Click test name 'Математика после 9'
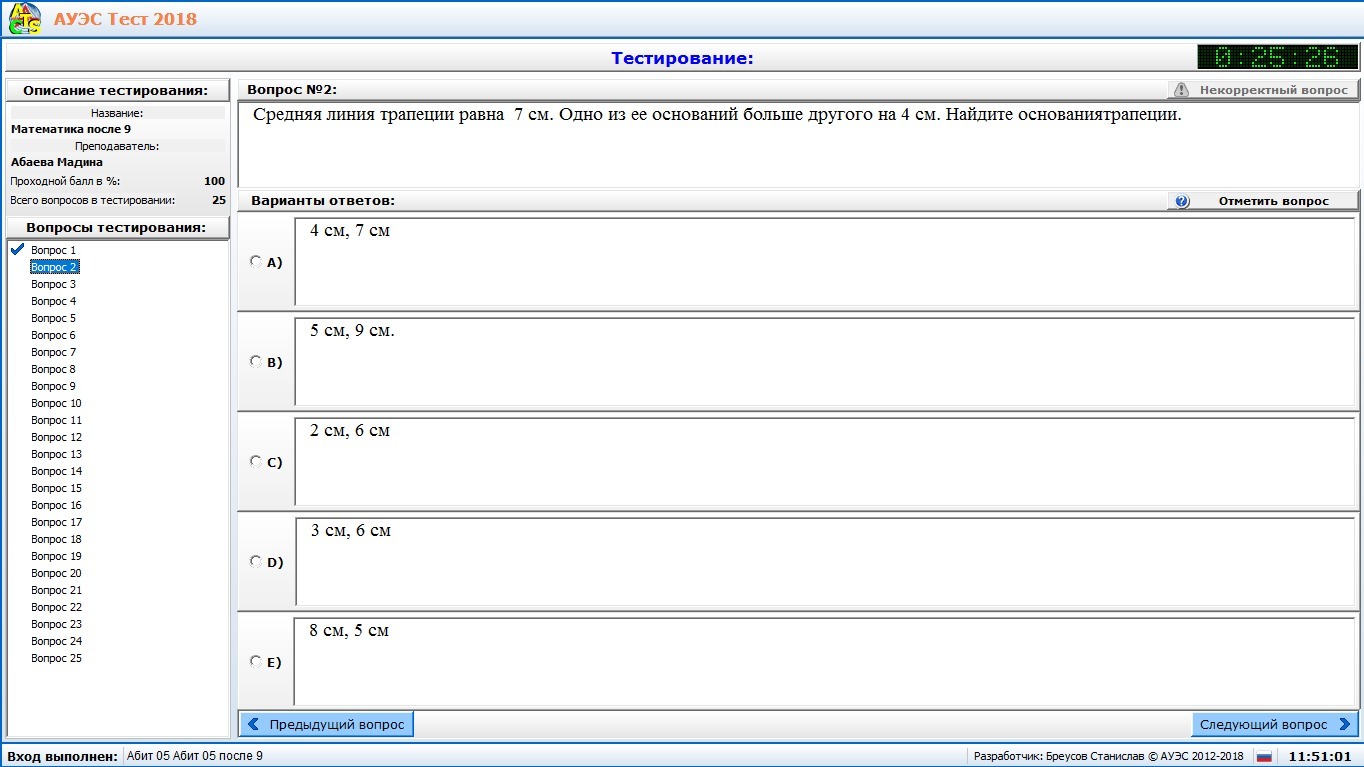The height and width of the screenshot is (767, 1364). point(71,129)
